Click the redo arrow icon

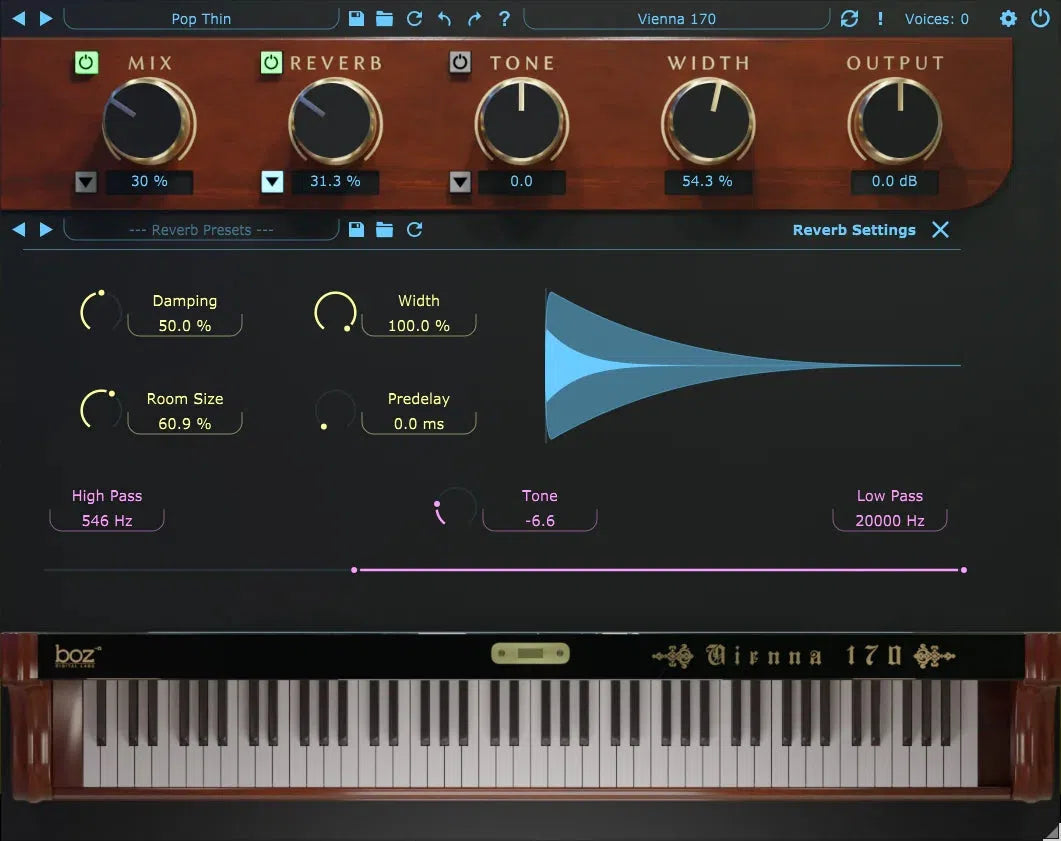[474, 18]
